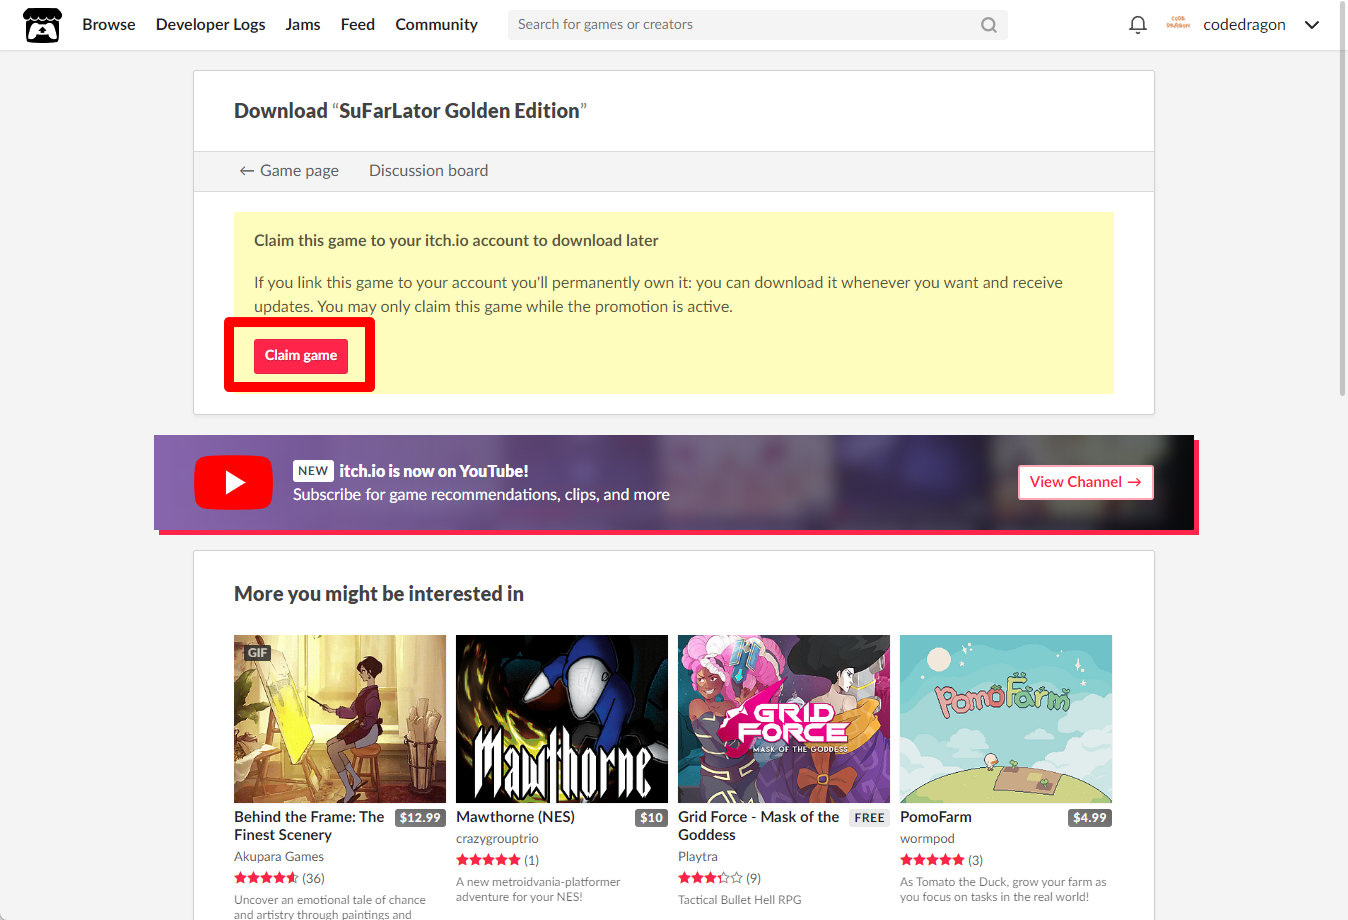Click "More you might be interested in" heading

[x=379, y=594]
